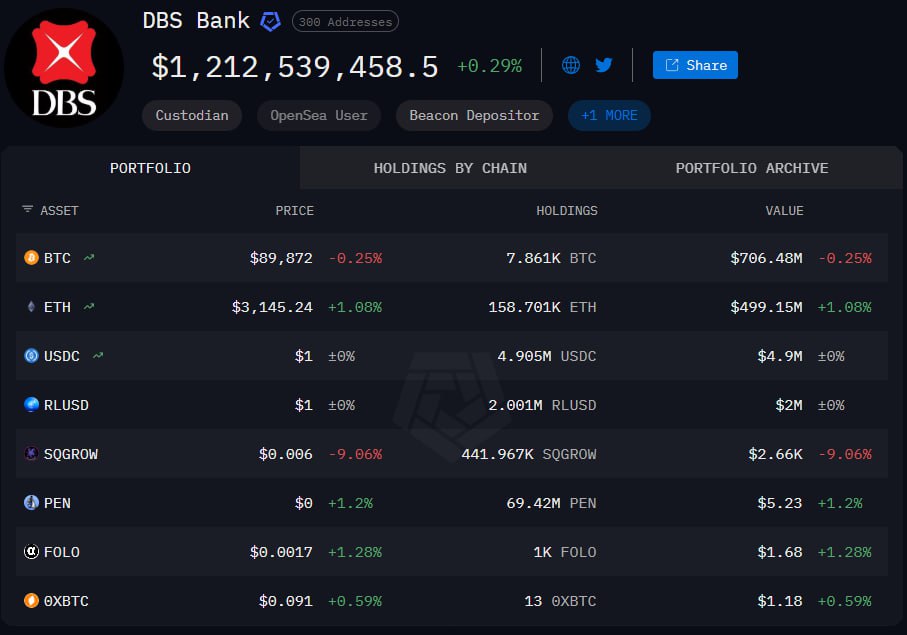Click the Bitcoin coin icon

coord(31,258)
